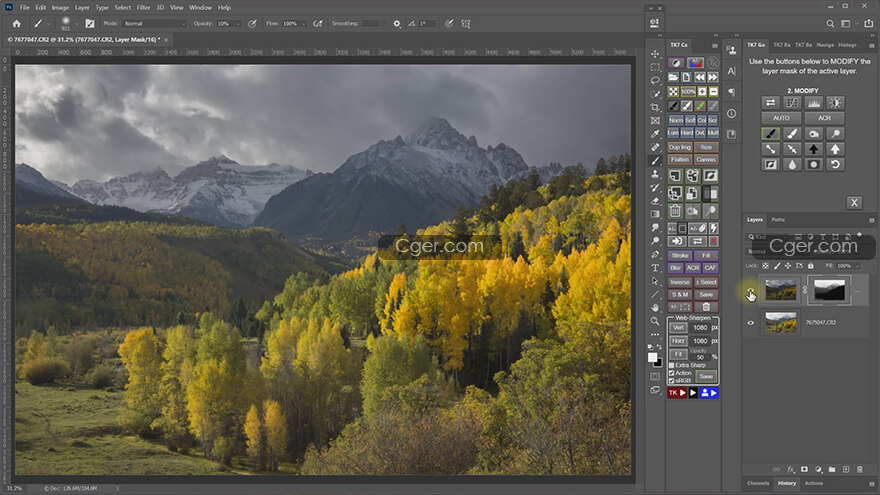
Task: Click the X button in TK7 Go panel
Action: coord(854,203)
